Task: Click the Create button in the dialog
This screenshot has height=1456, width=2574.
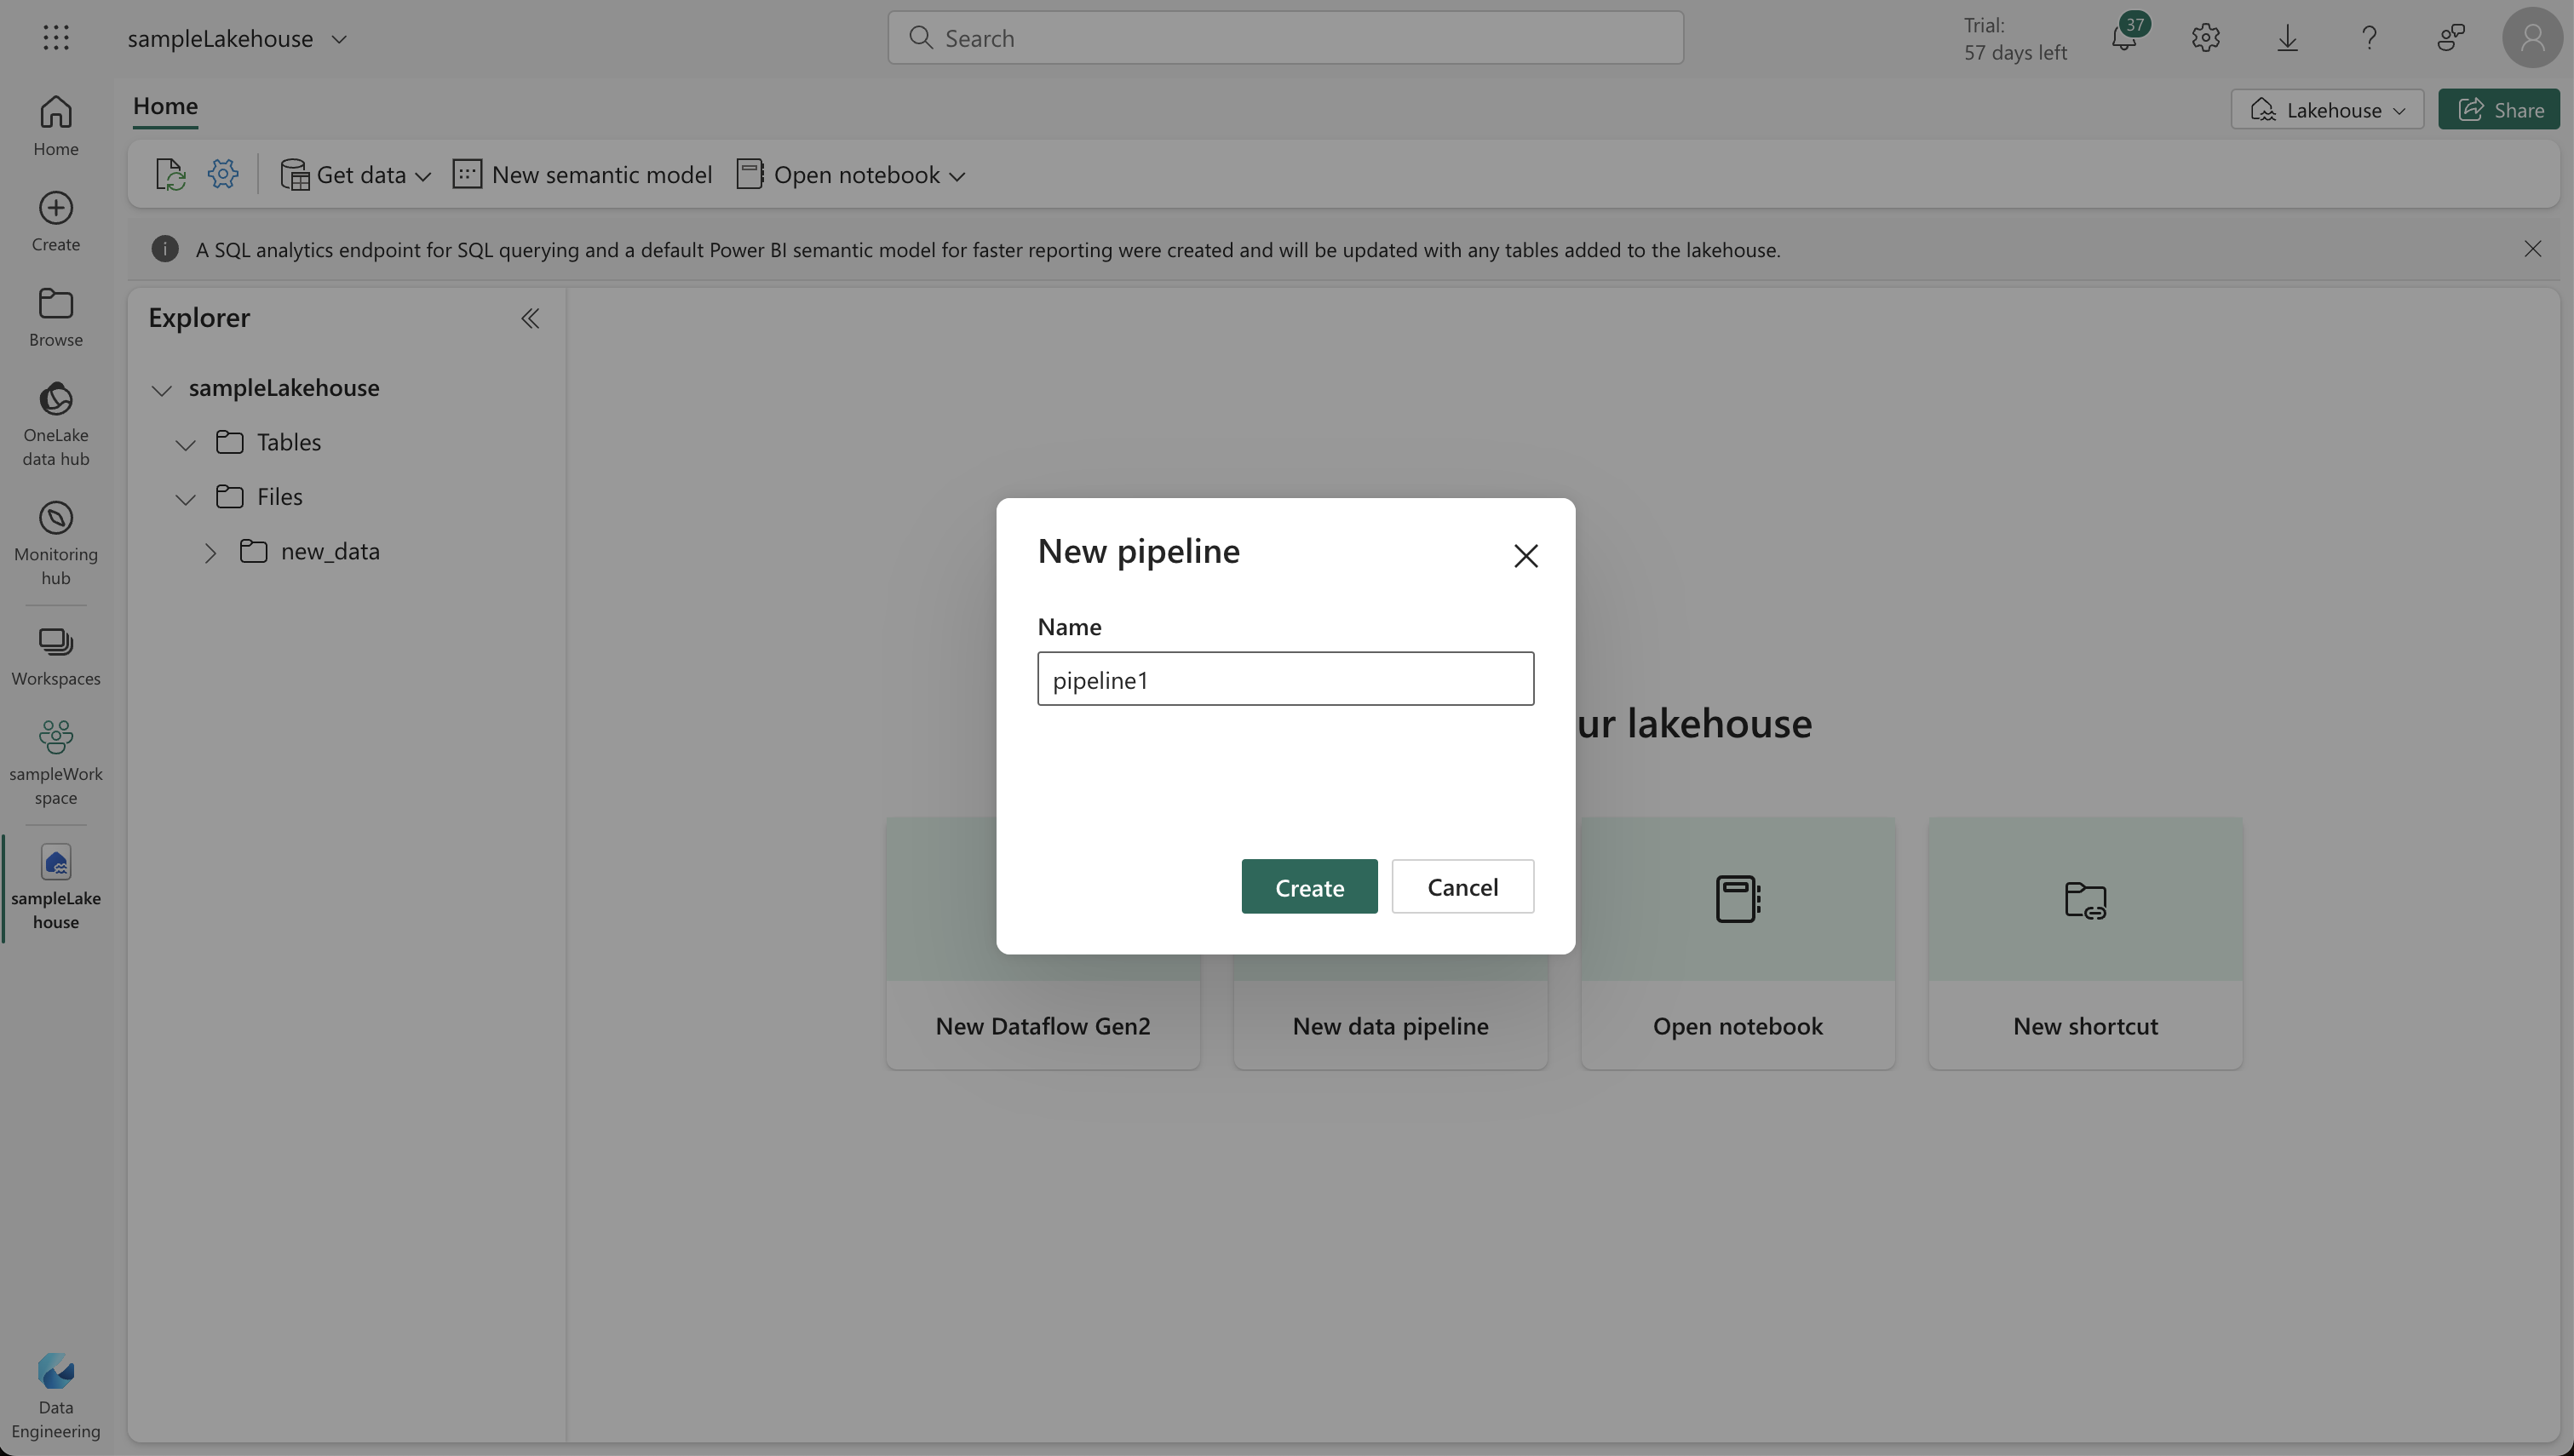Action: pyautogui.click(x=1309, y=886)
